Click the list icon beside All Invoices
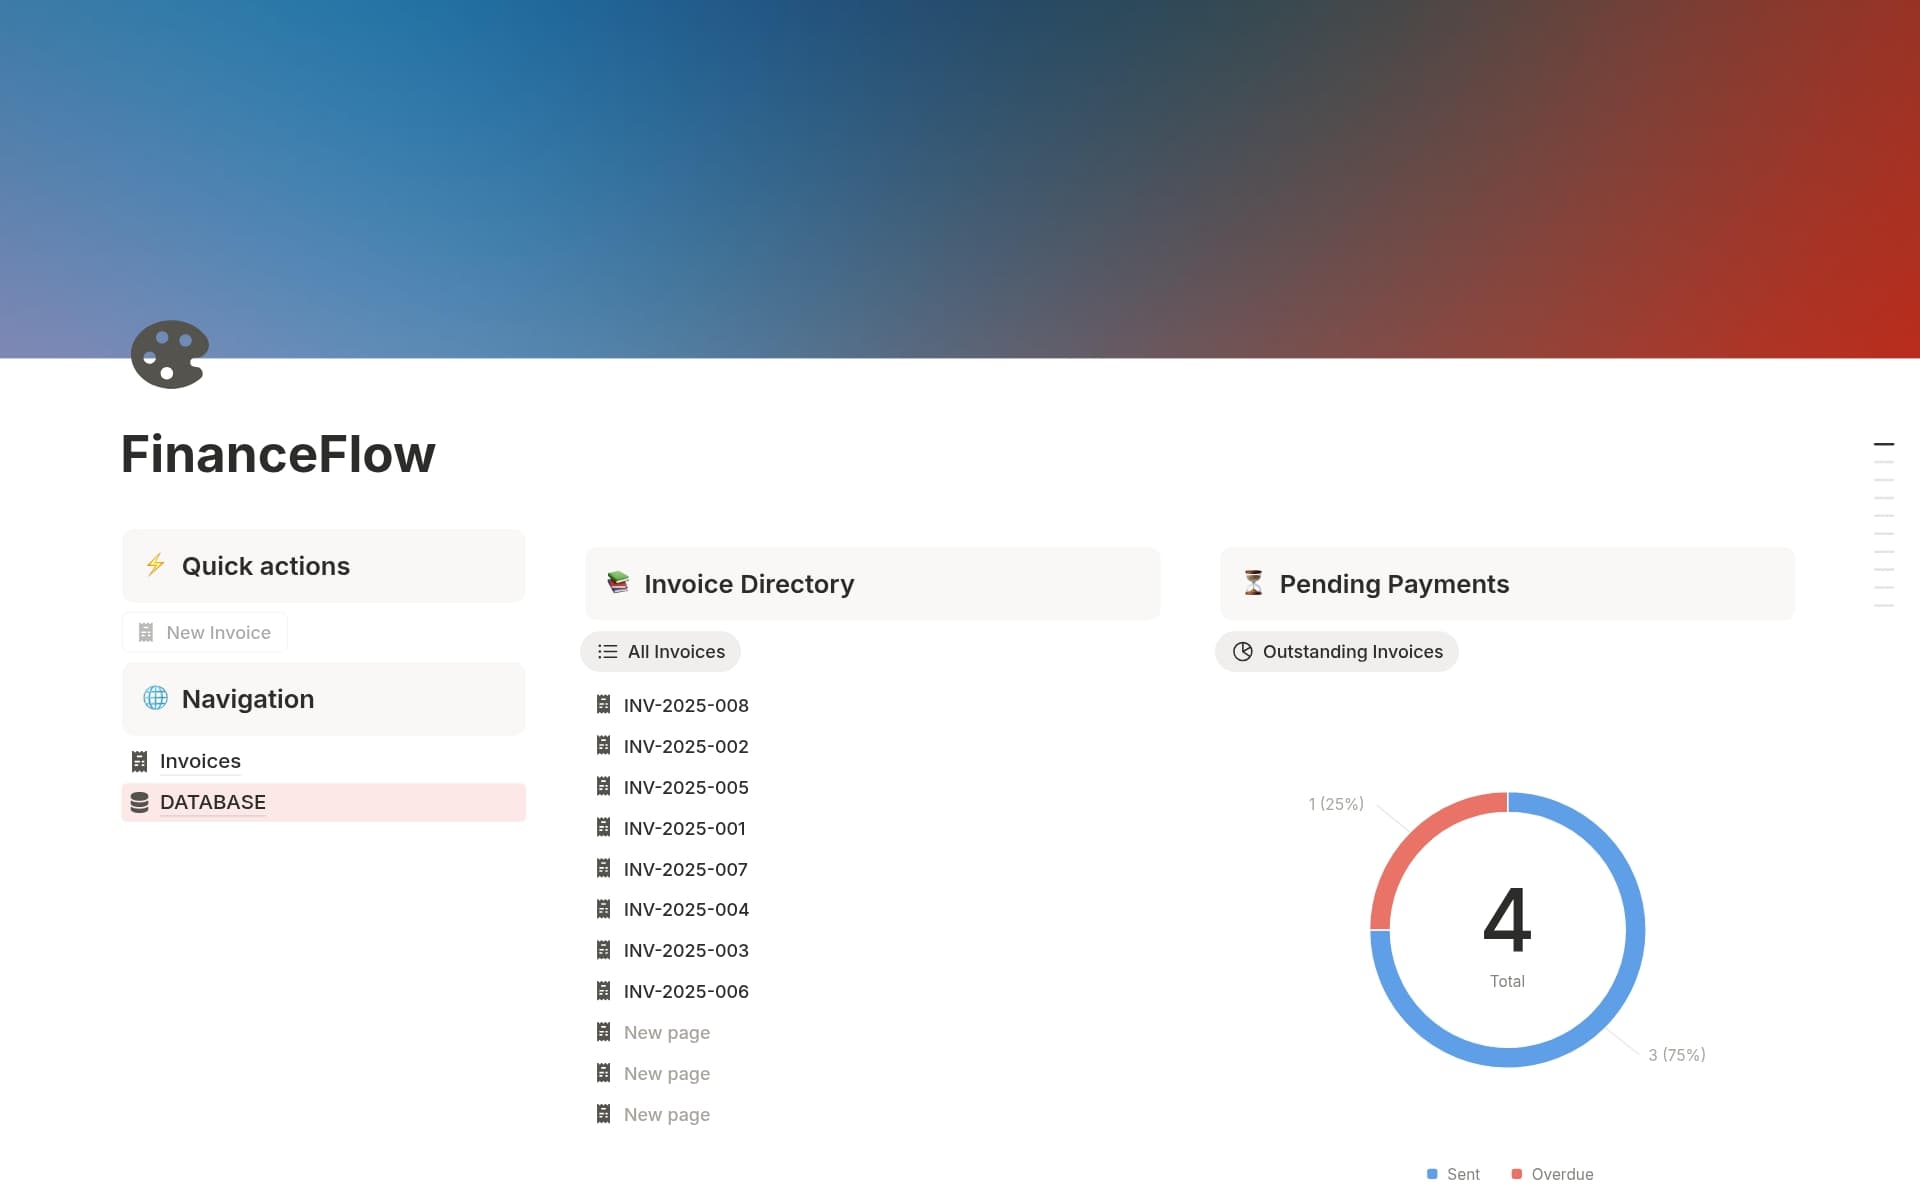The width and height of the screenshot is (1920, 1199). (607, 651)
